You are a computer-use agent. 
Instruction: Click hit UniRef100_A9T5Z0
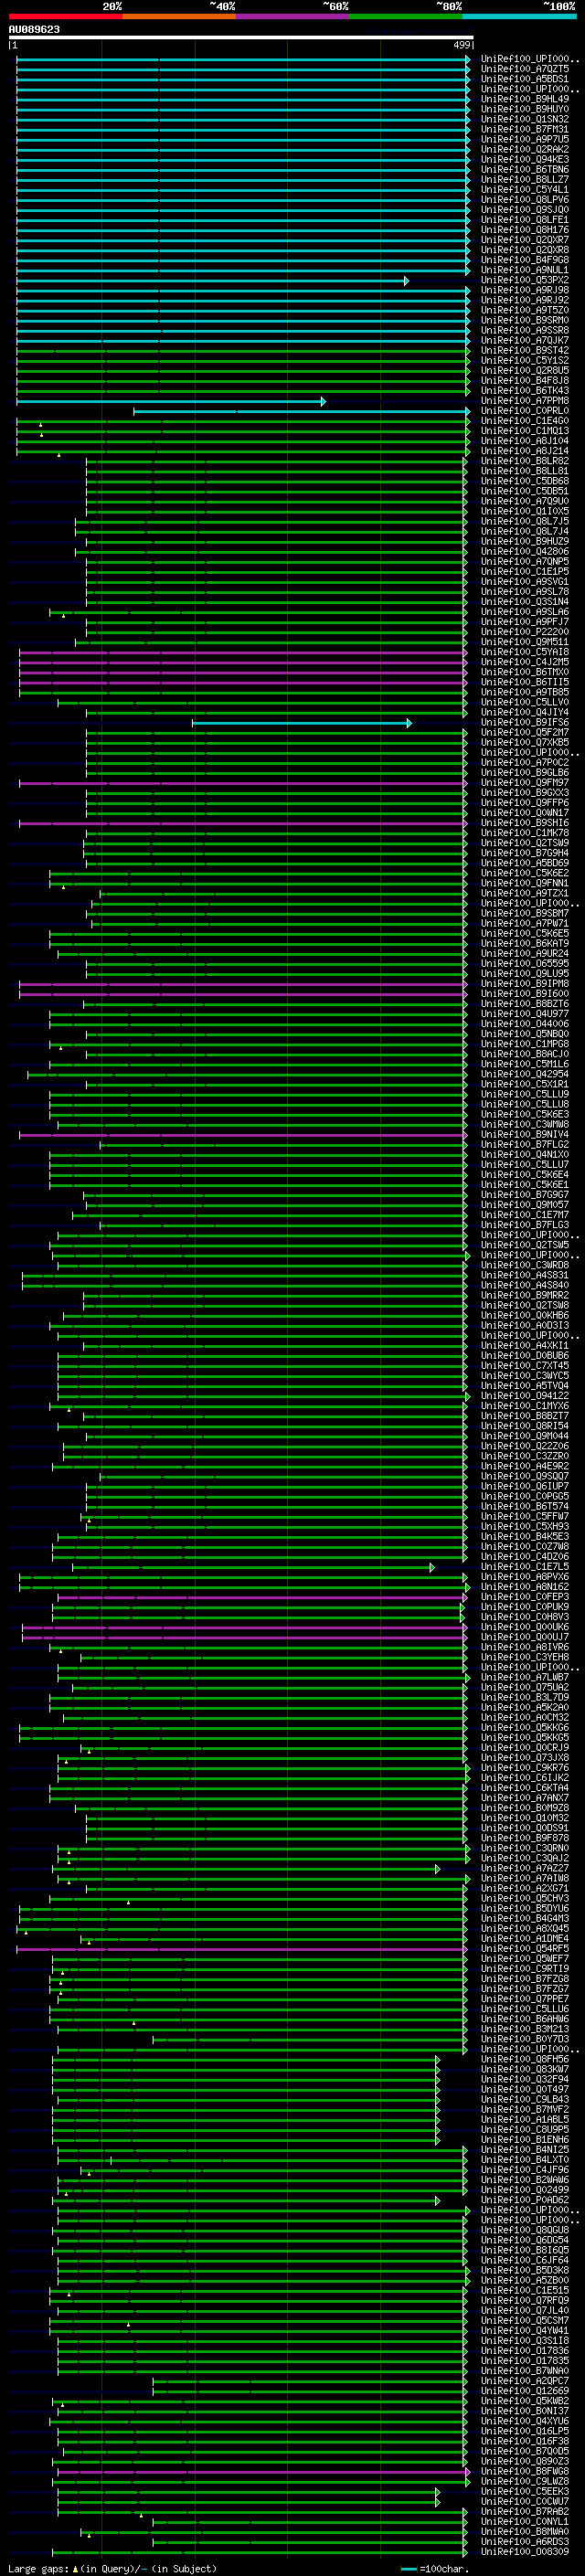point(525,310)
